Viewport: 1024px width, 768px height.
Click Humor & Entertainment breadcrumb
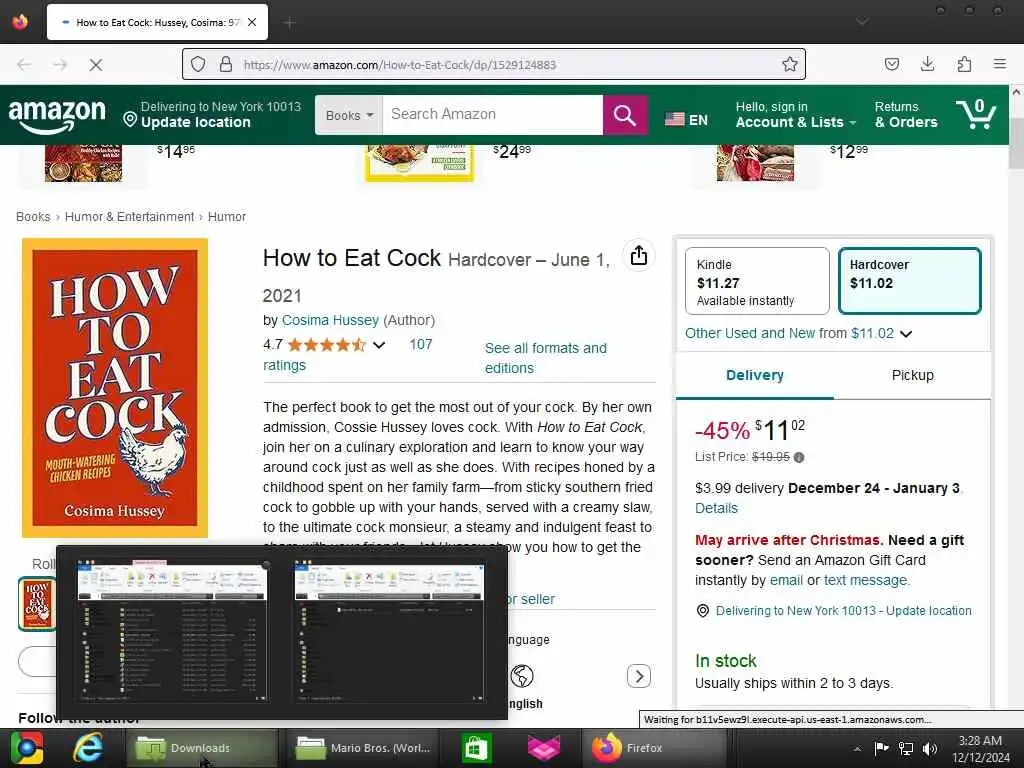click(129, 217)
